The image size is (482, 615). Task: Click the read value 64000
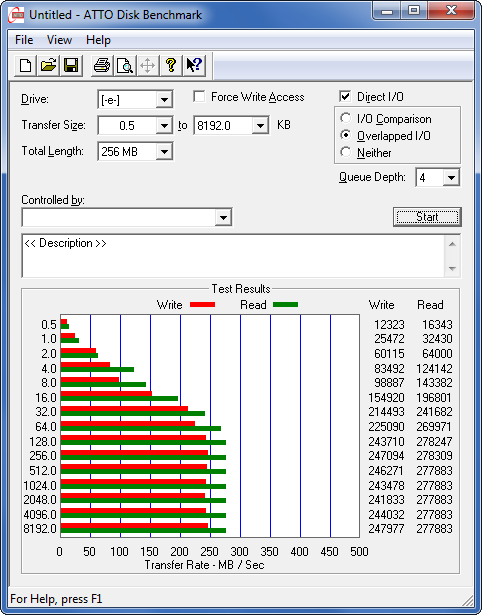pos(437,354)
